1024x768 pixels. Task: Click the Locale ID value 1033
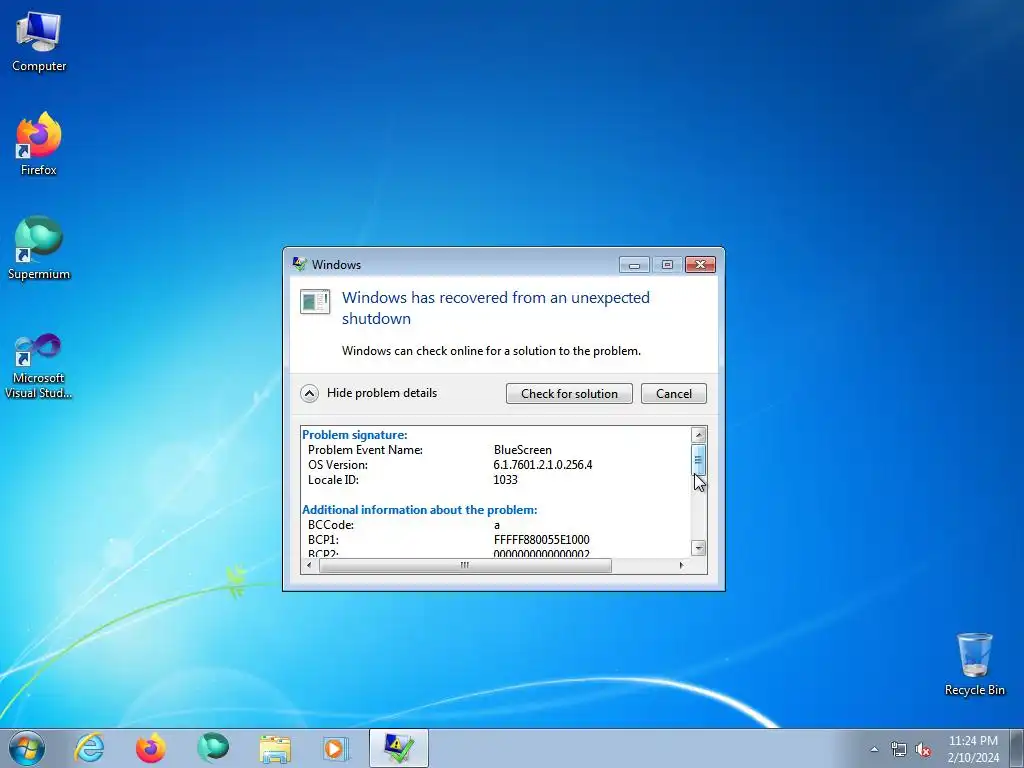click(x=505, y=480)
